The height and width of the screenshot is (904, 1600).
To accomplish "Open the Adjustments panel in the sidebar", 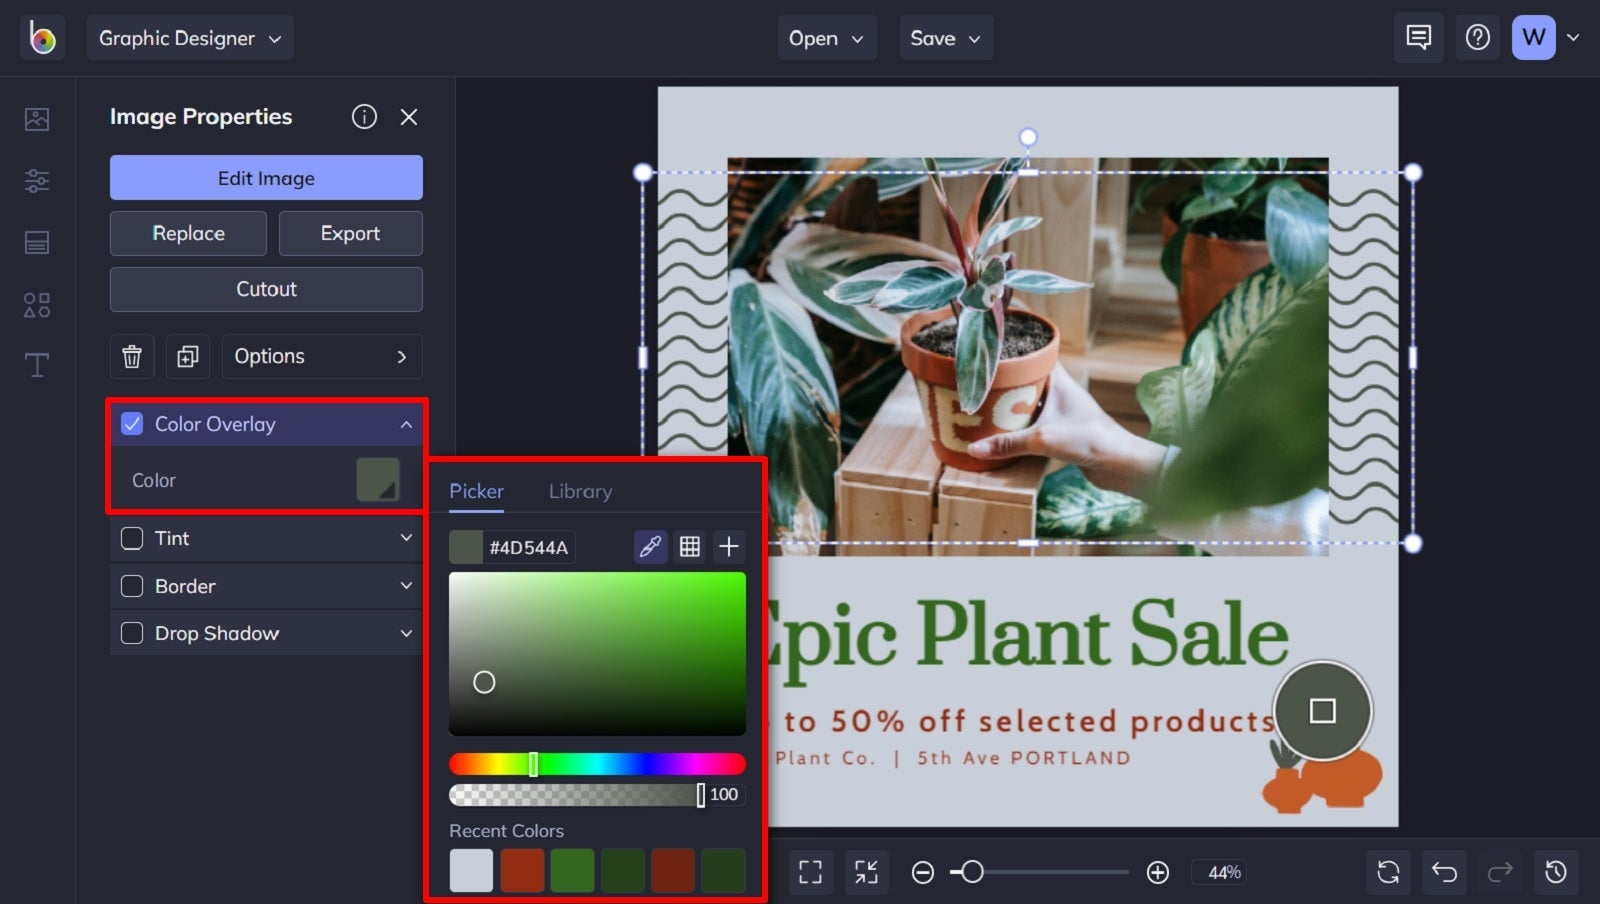I will click(37, 181).
